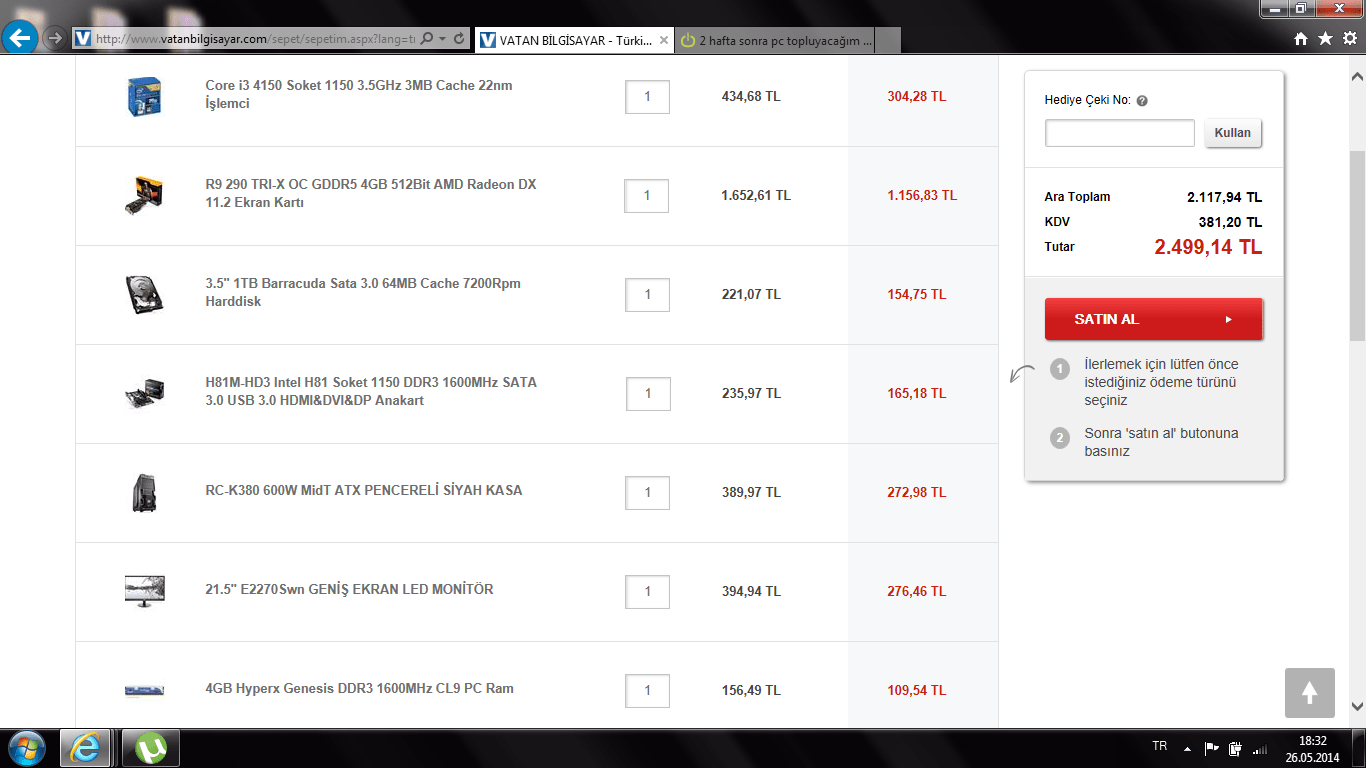Screen dimensions: 1366x768
Task: Open the browser Home icon
Action: coord(1301,39)
